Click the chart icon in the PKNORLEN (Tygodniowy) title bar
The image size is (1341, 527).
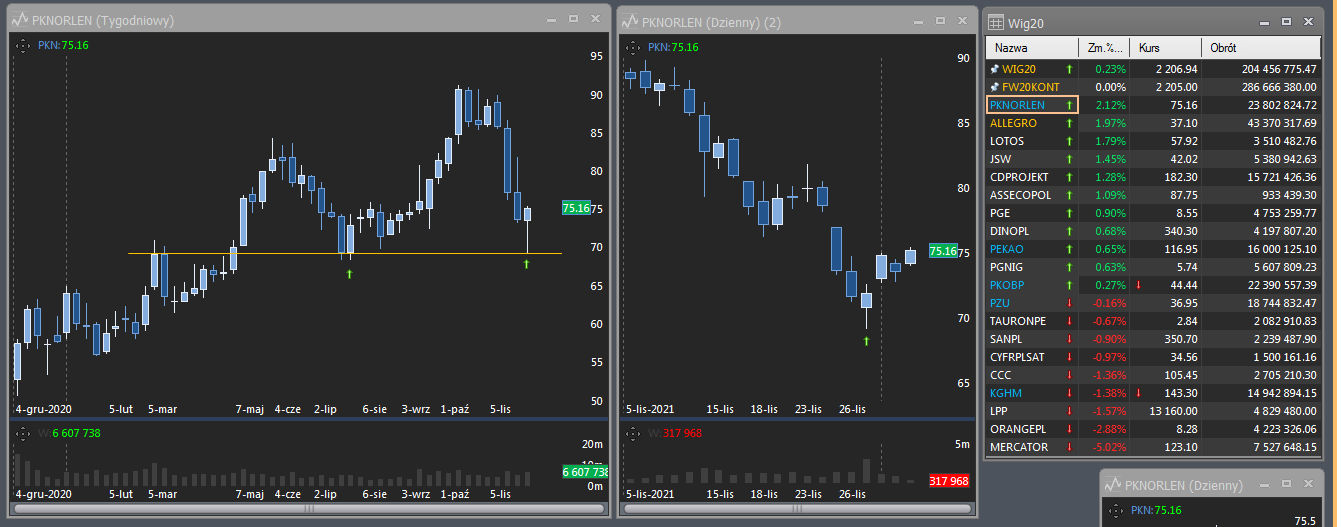coord(21,19)
